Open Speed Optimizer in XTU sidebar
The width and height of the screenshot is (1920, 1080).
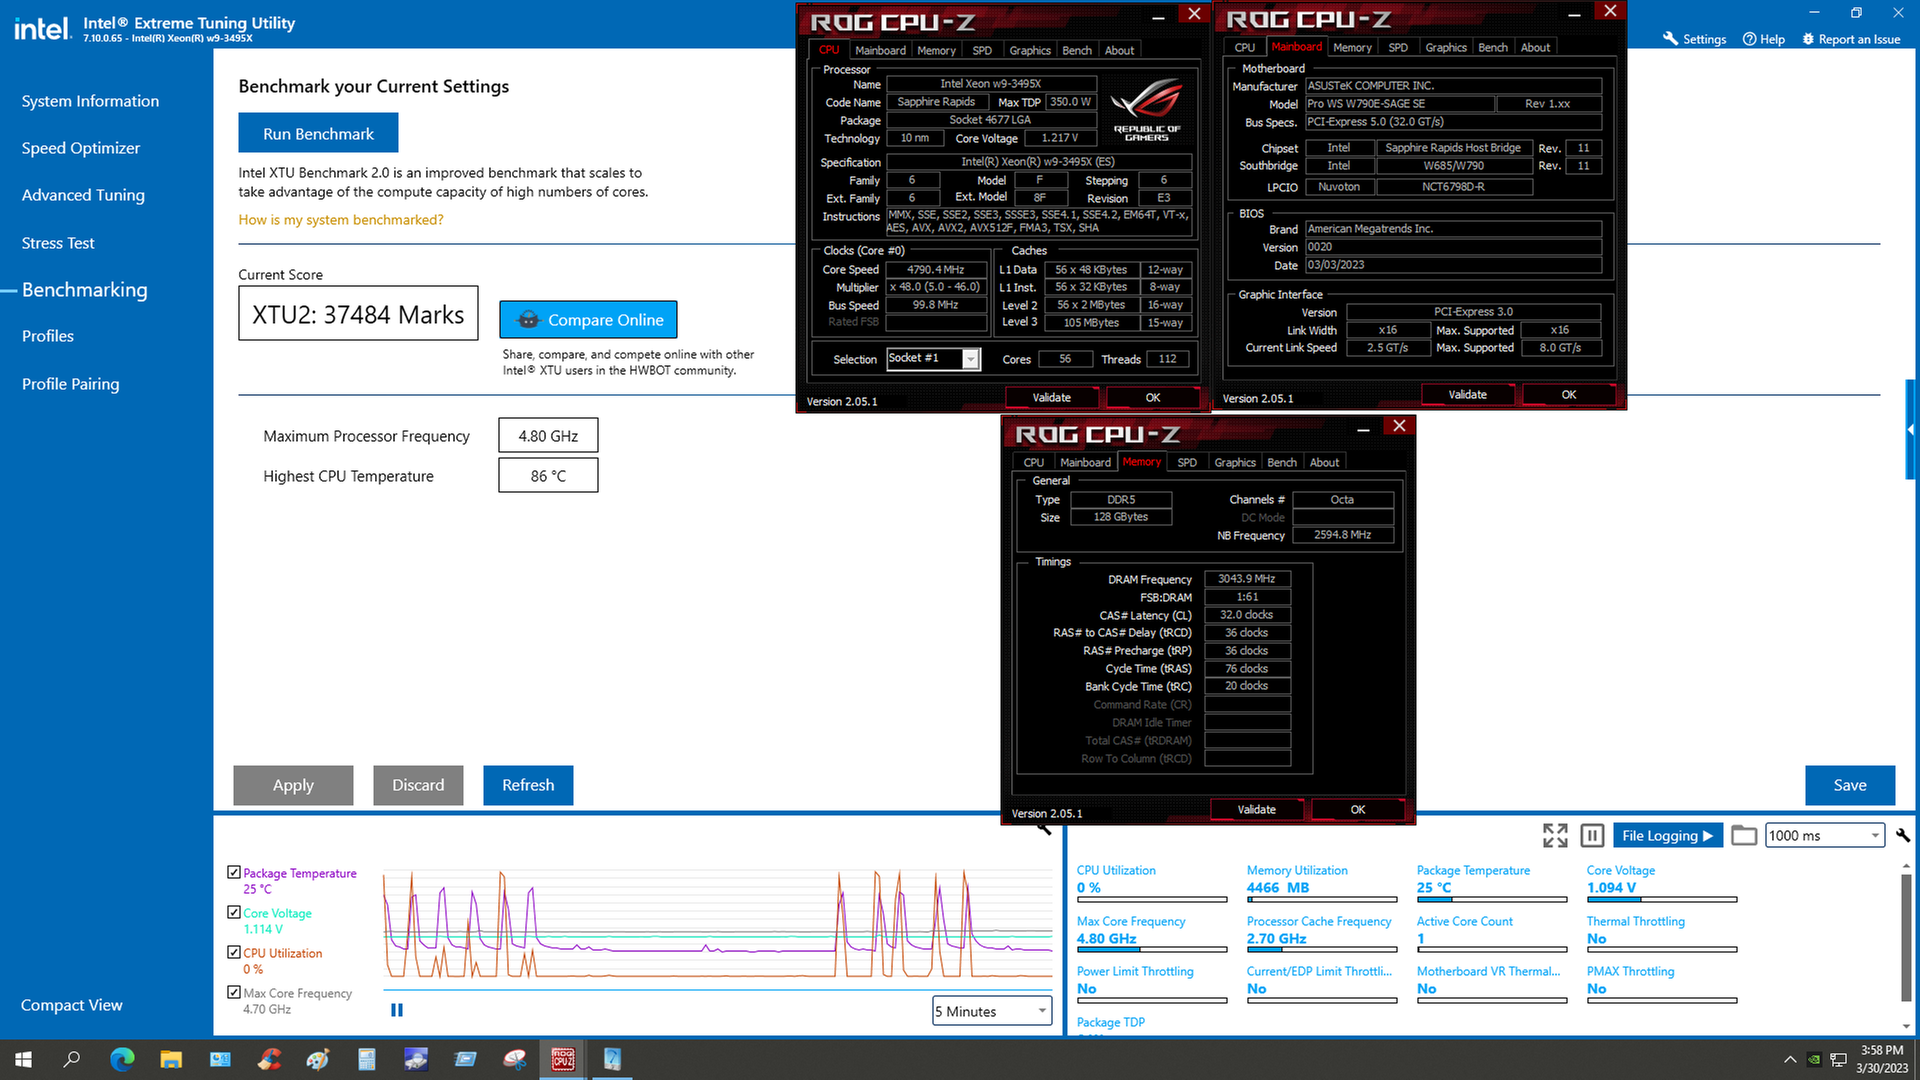click(81, 148)
